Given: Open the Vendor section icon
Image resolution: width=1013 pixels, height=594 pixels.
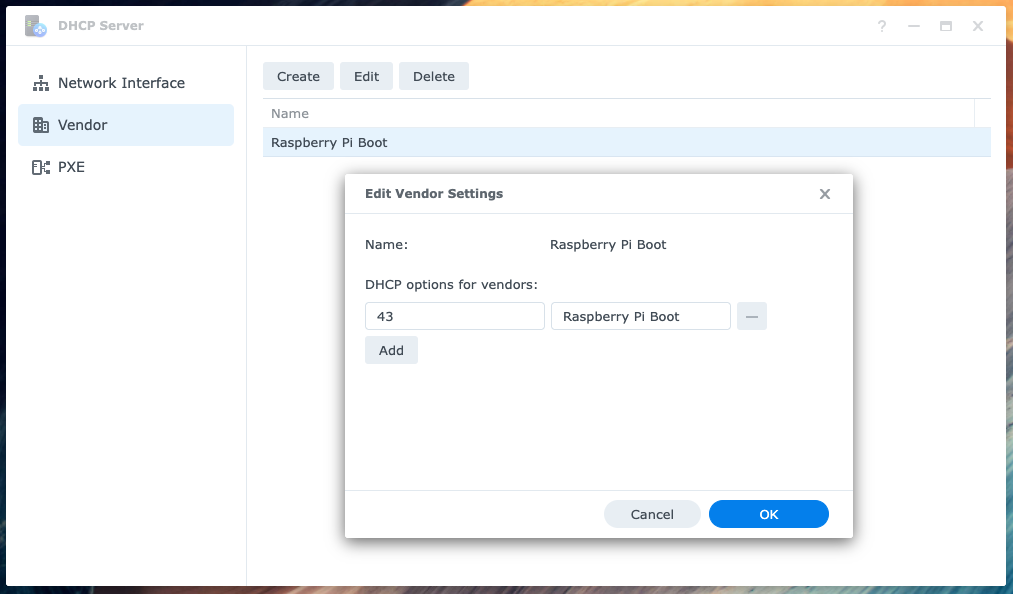Looking at the screenshot, I should tap(41, 125).
